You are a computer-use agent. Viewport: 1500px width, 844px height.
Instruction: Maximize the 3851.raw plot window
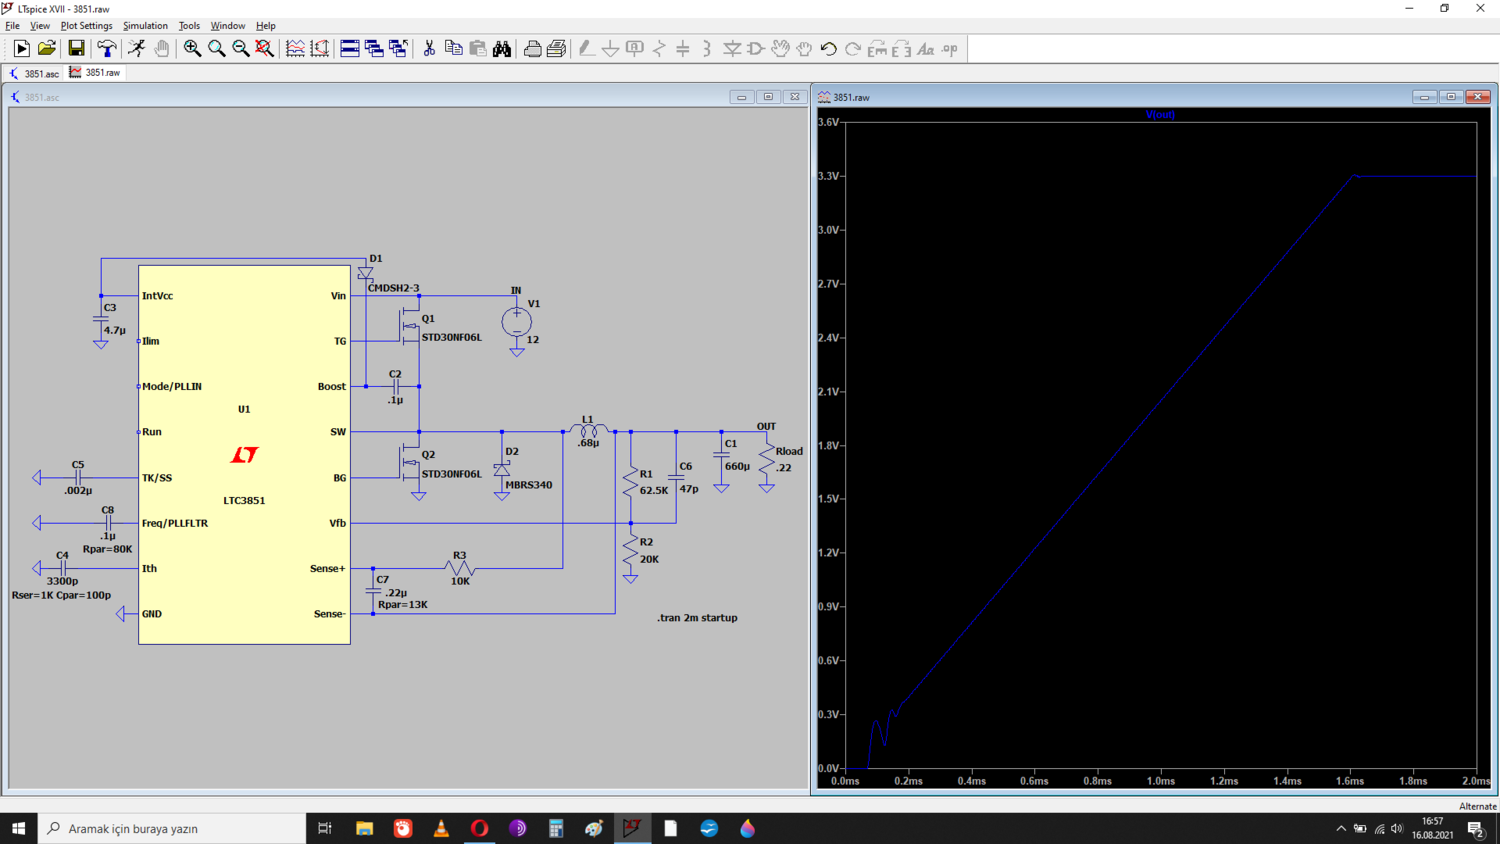[1451, 97]
